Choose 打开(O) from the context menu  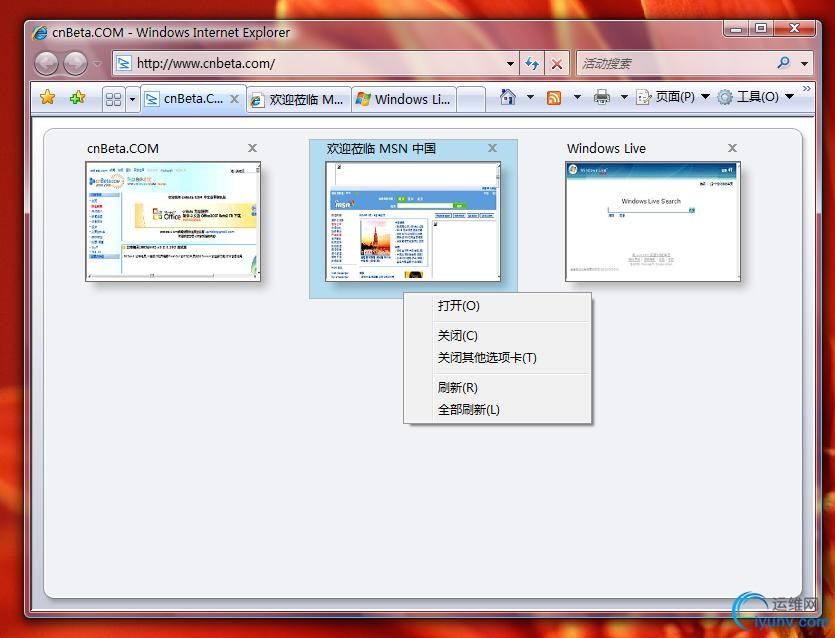(497, 306)
